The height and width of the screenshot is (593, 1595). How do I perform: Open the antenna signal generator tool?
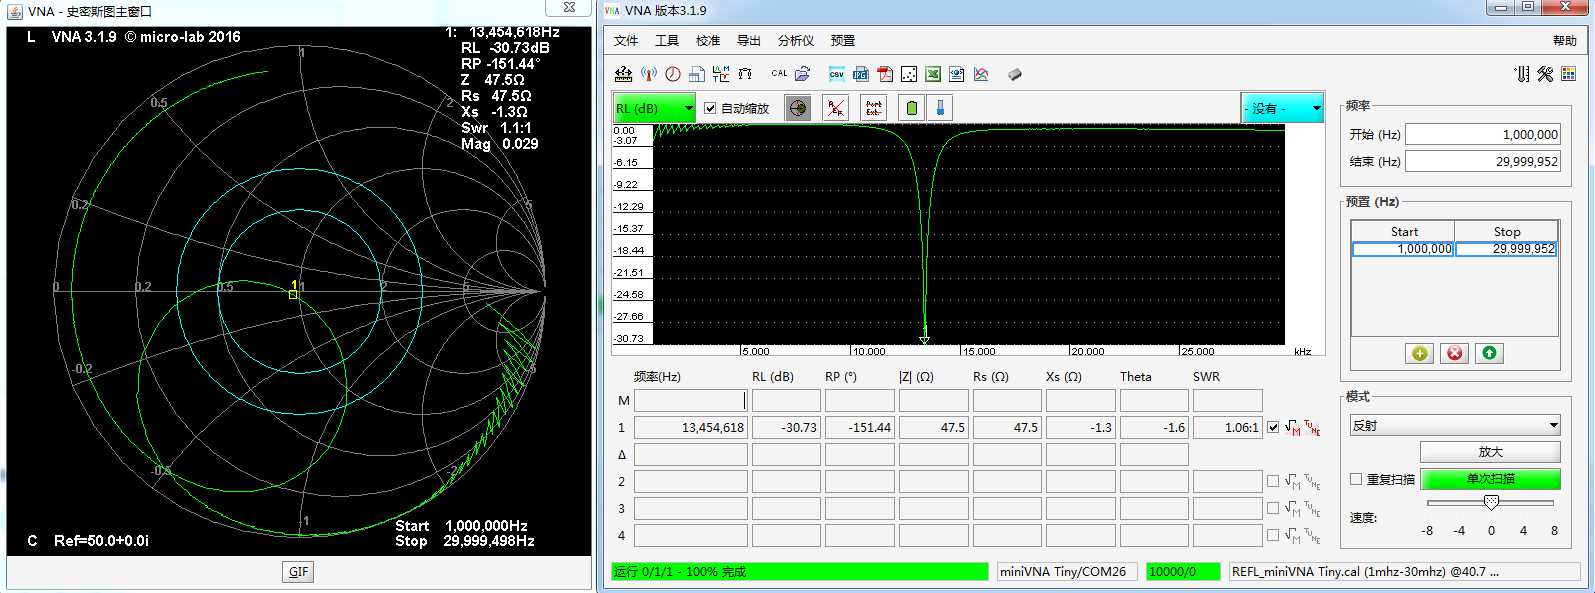(649, 74)
